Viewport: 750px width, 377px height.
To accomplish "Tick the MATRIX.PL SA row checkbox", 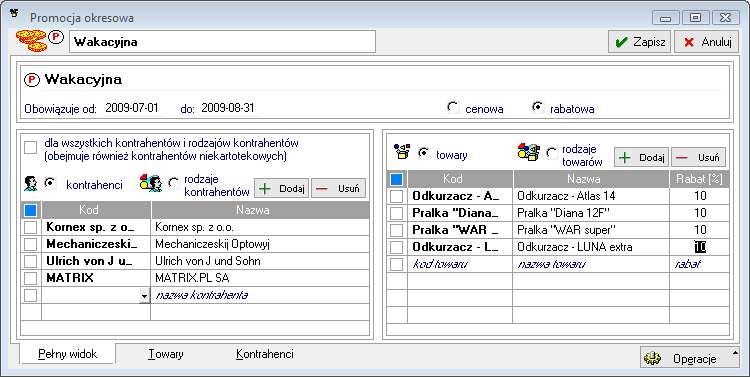I will pos(31,278).
